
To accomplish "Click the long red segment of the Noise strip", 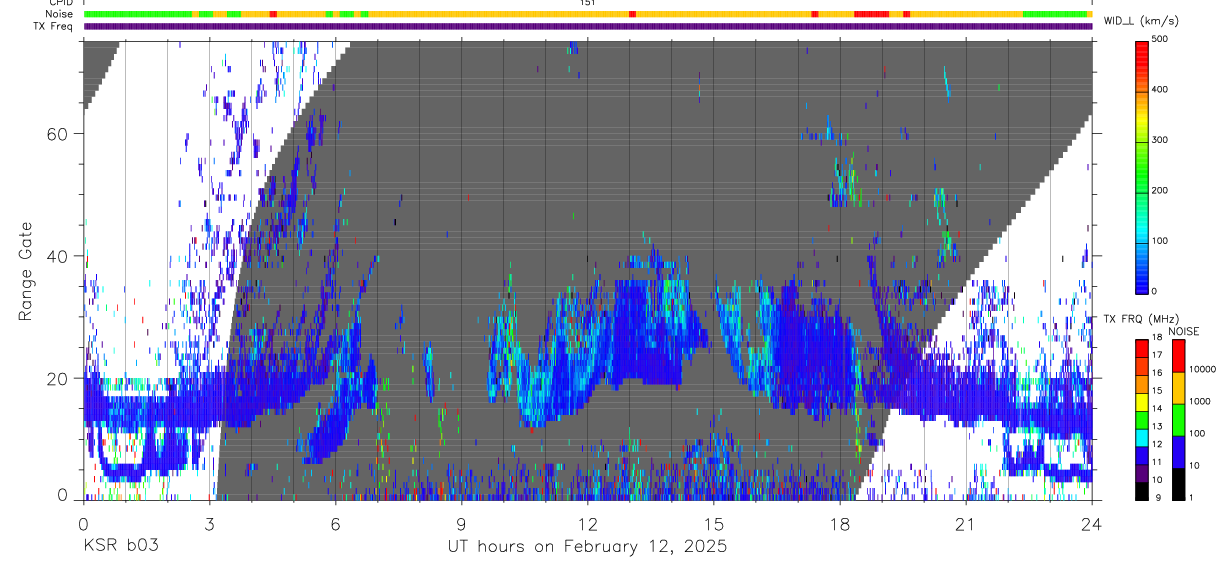I will [x=872, y=14].
